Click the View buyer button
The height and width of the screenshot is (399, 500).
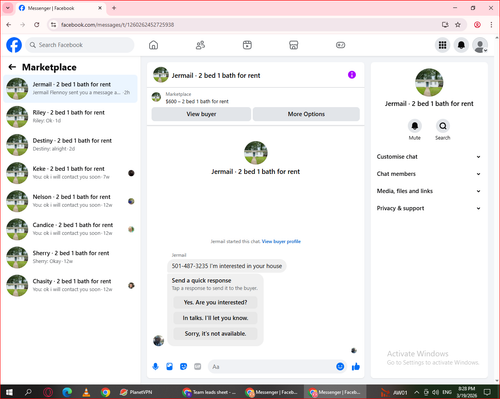201,114
